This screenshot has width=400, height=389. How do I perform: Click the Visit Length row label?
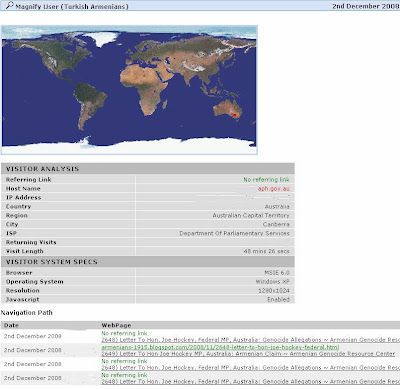pos(25,251)
